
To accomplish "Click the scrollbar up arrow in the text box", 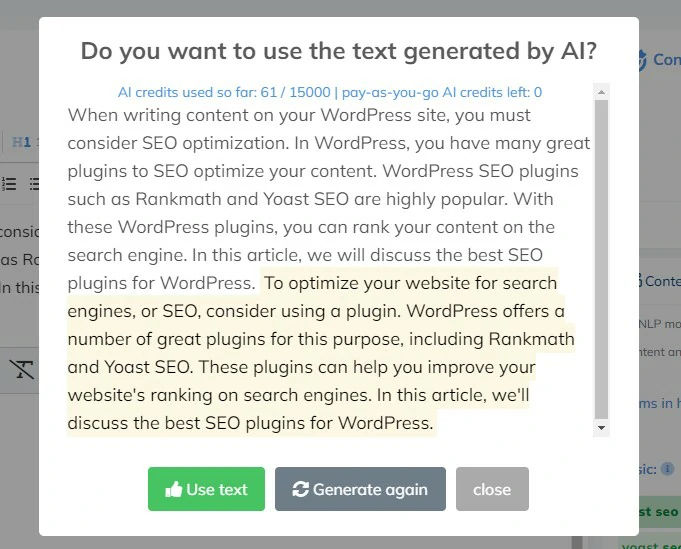I will click(x=602, y=92).
